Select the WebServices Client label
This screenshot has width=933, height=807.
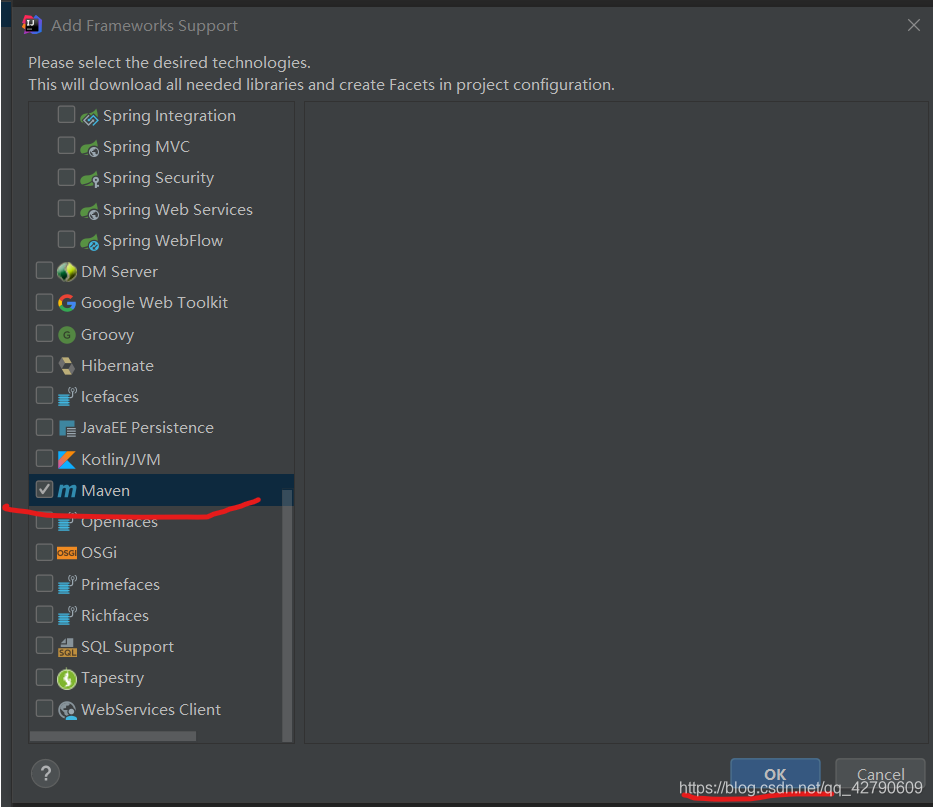tap(151, 709)
